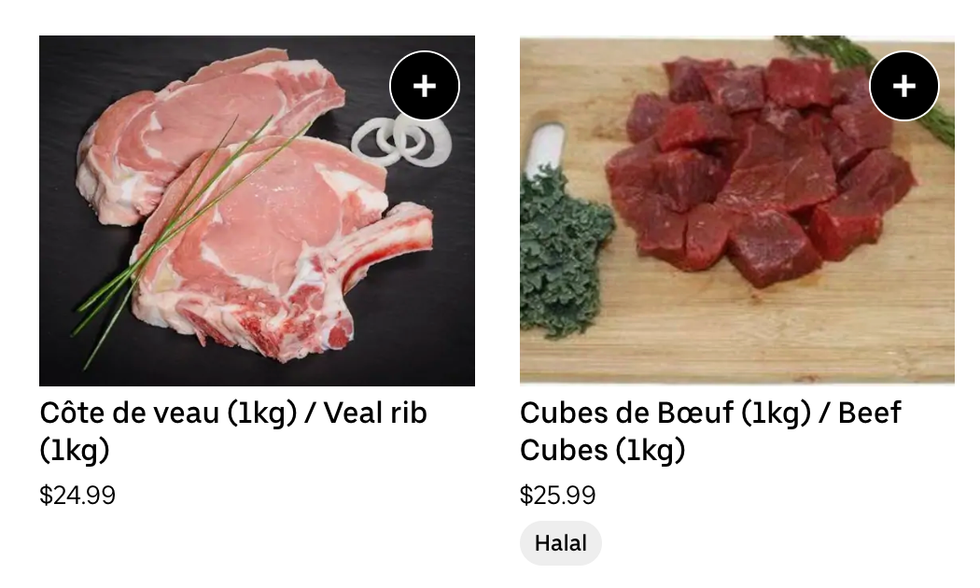Tap the circular add icon over the beef photo
Image resolution: width=980 pixels, height=588 pixels.
click(x=904, y=86)
